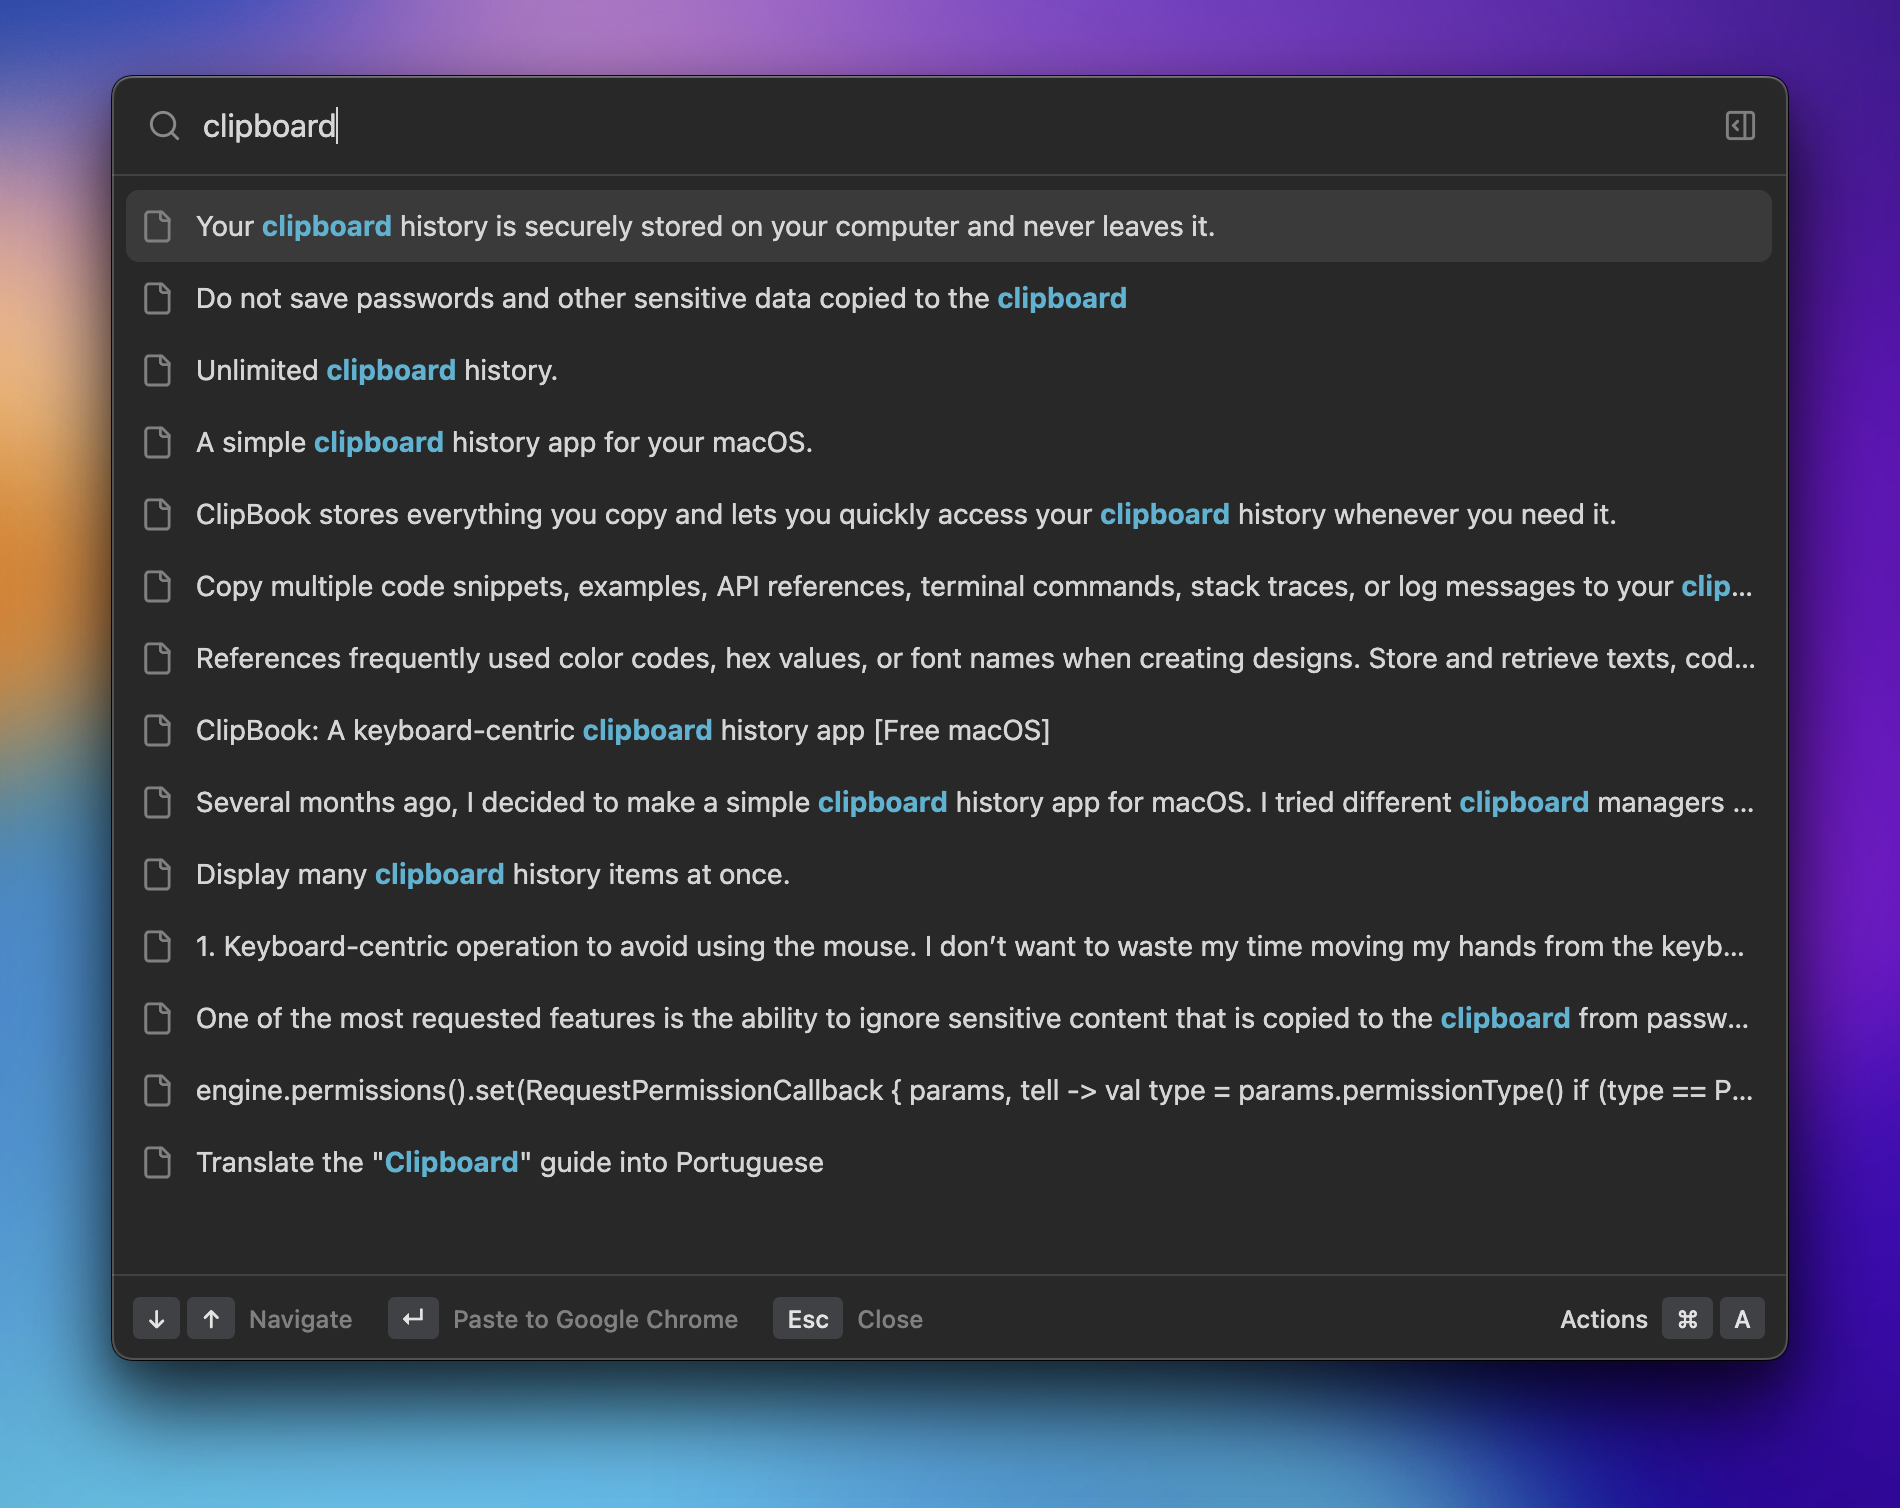Screen dimensions: 1900x1508
Task: Click the search magnifier icon
Action: [x=164, y=126]
